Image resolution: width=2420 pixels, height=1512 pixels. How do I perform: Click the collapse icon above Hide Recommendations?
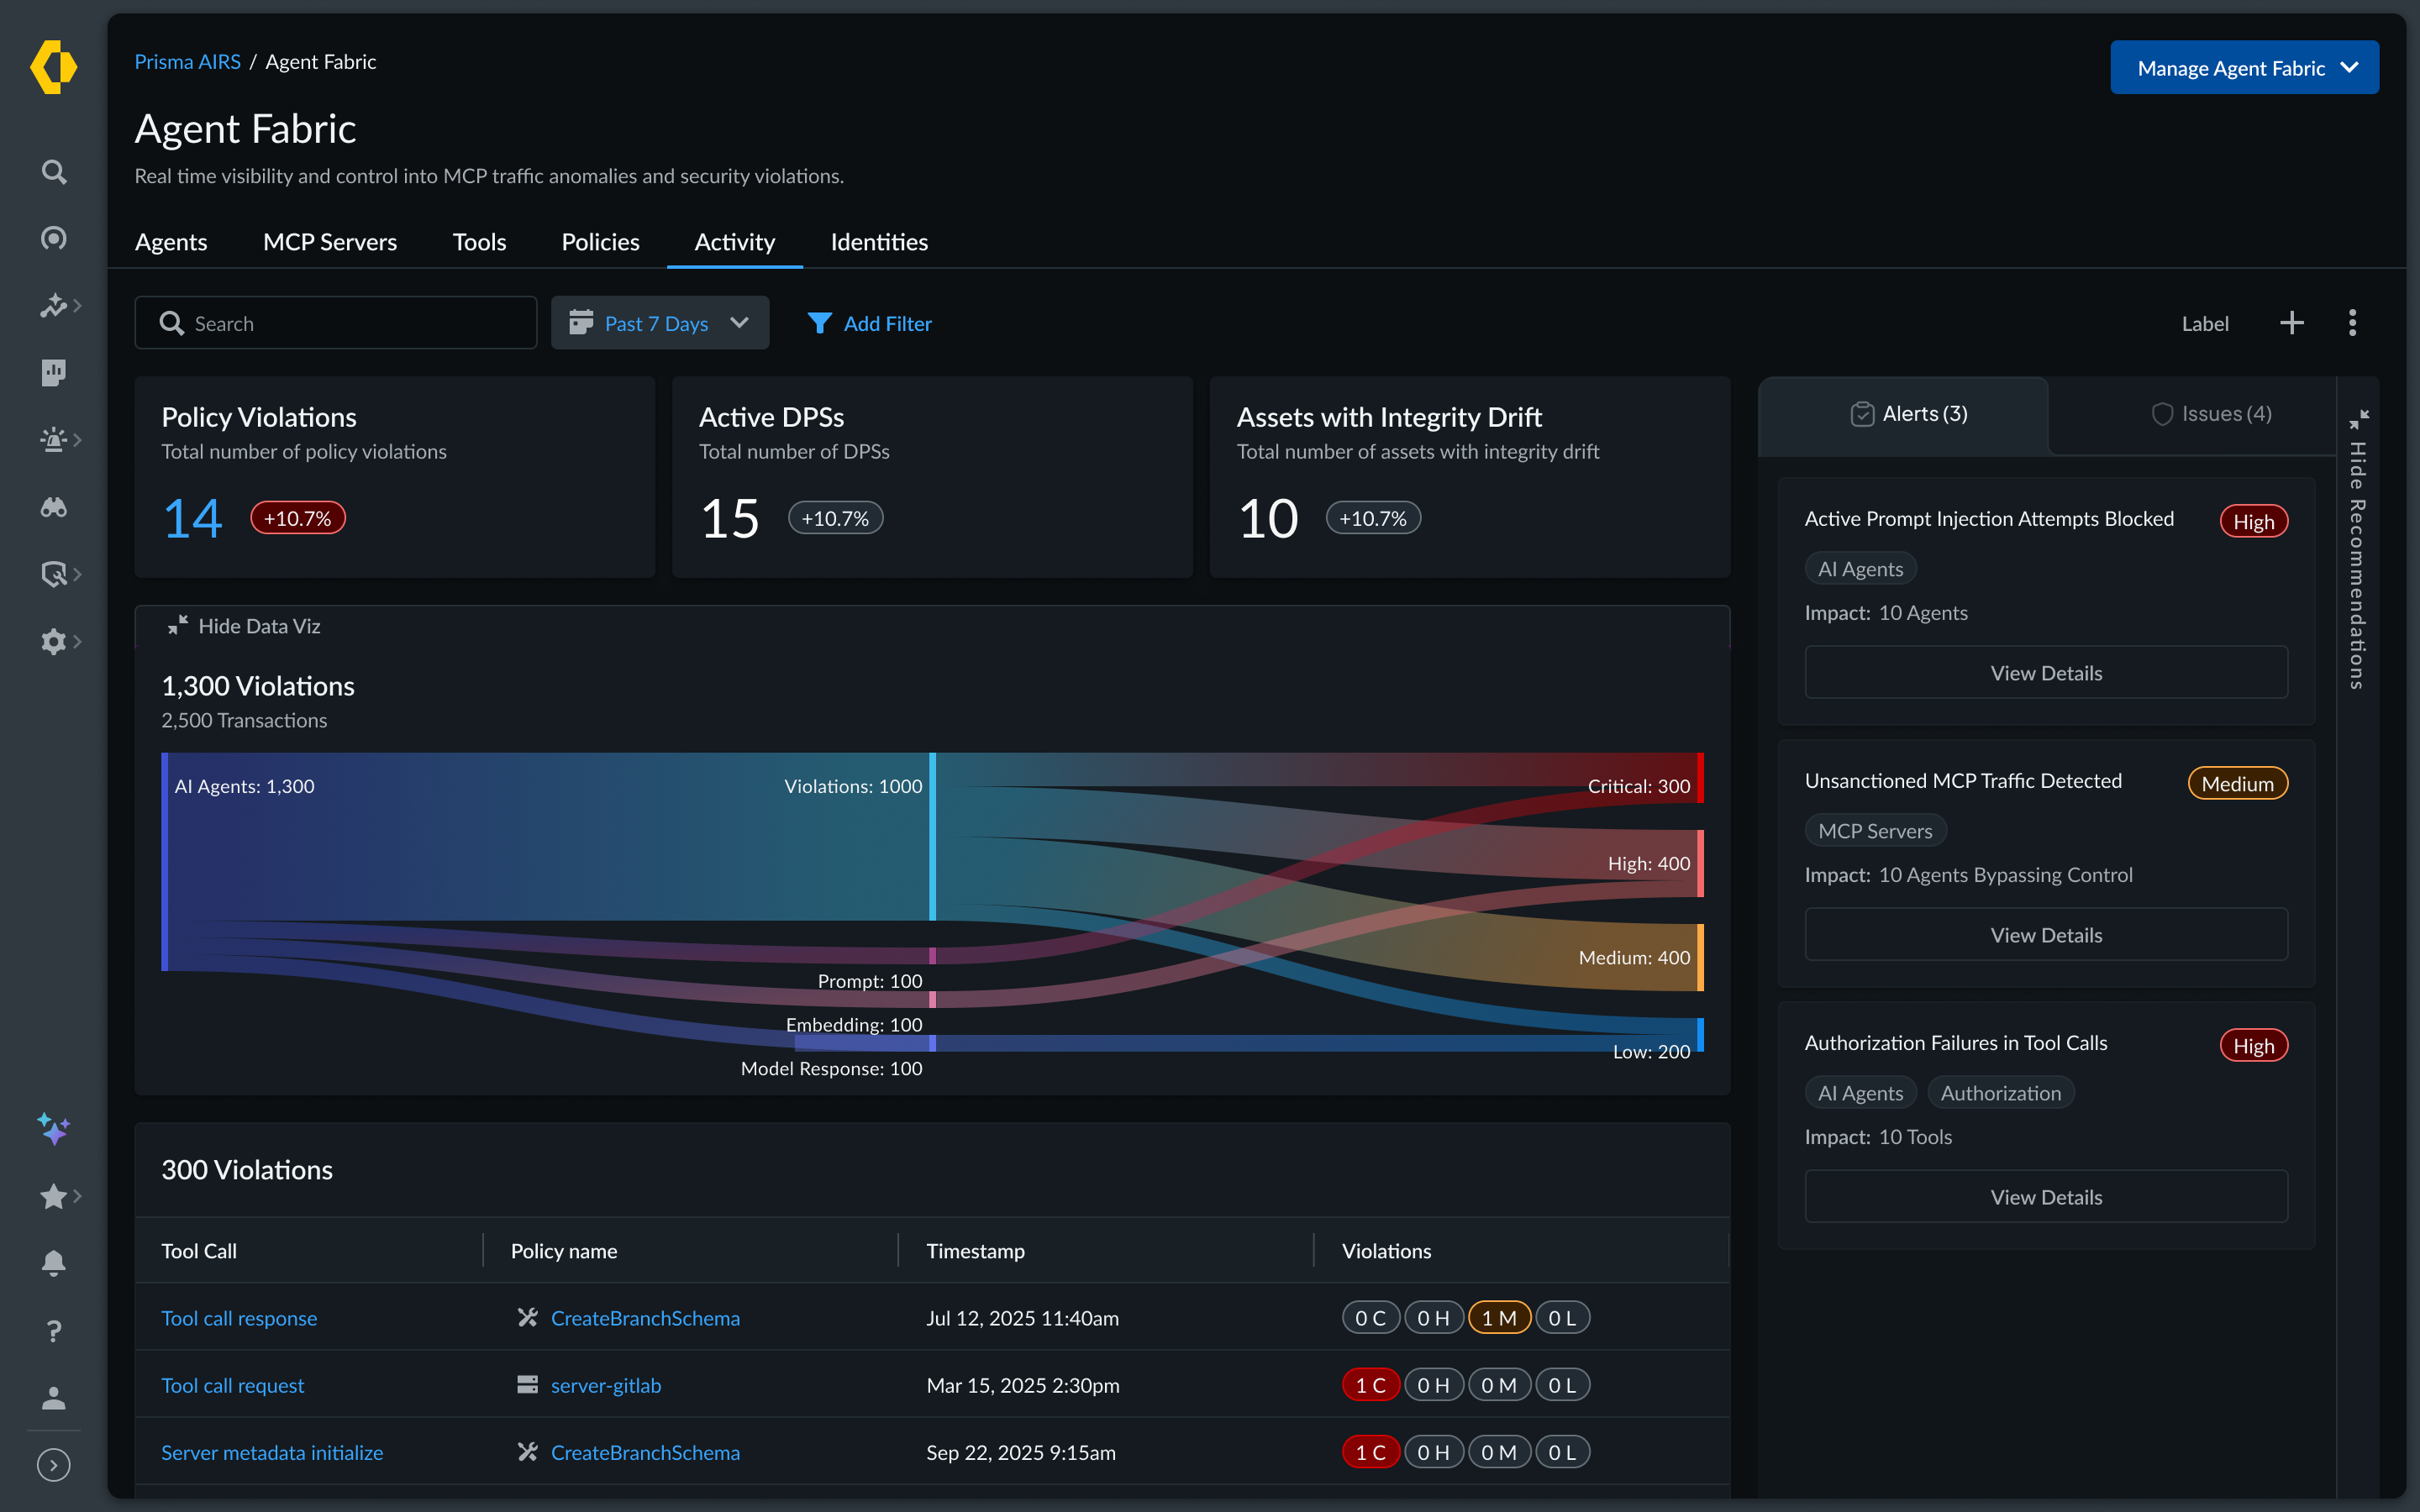pyautogui.click(x=2359, y=419)
